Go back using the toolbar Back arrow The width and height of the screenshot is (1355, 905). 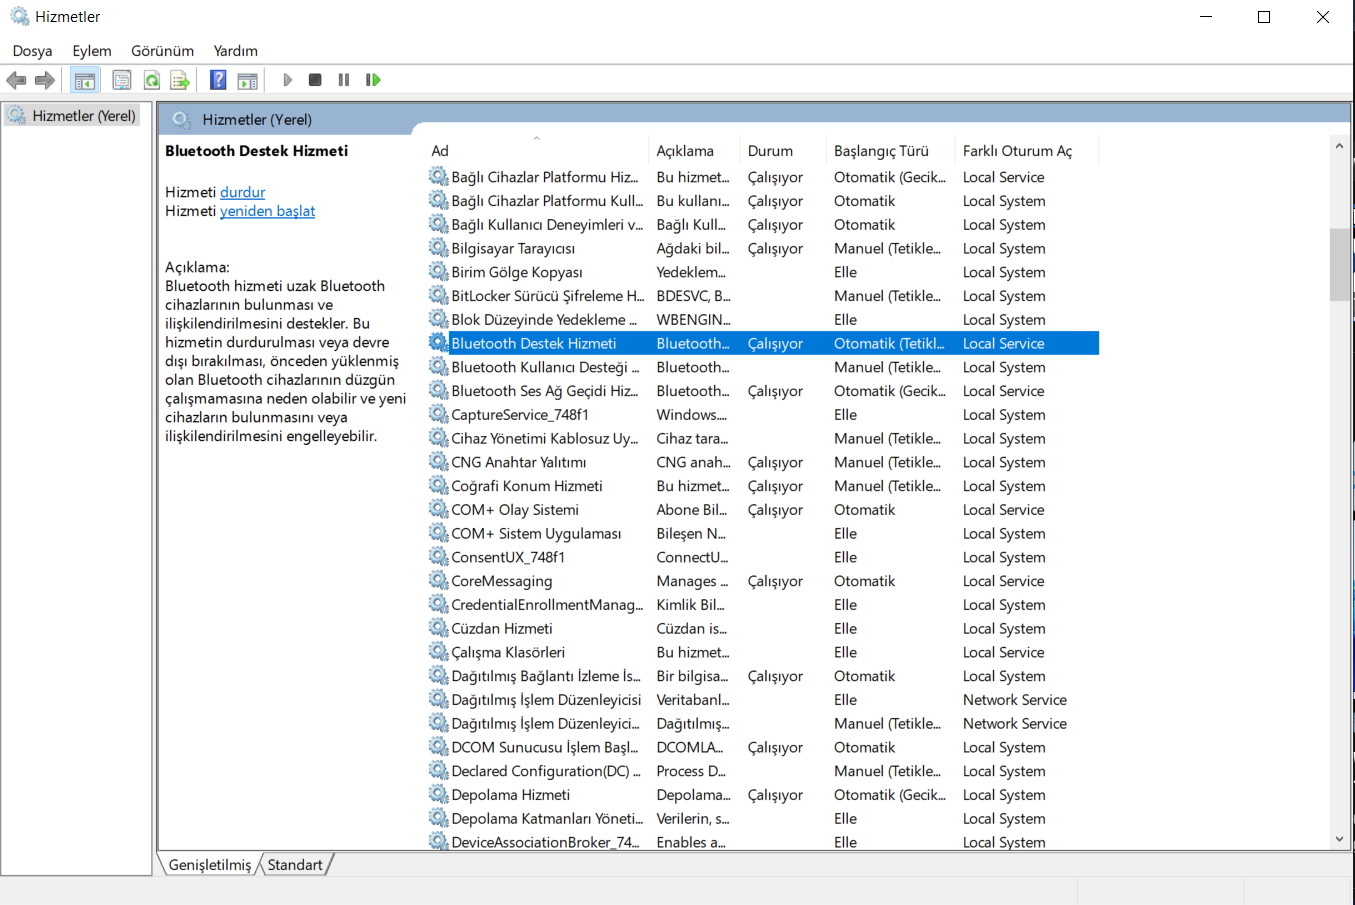click(x=16, y=80)
